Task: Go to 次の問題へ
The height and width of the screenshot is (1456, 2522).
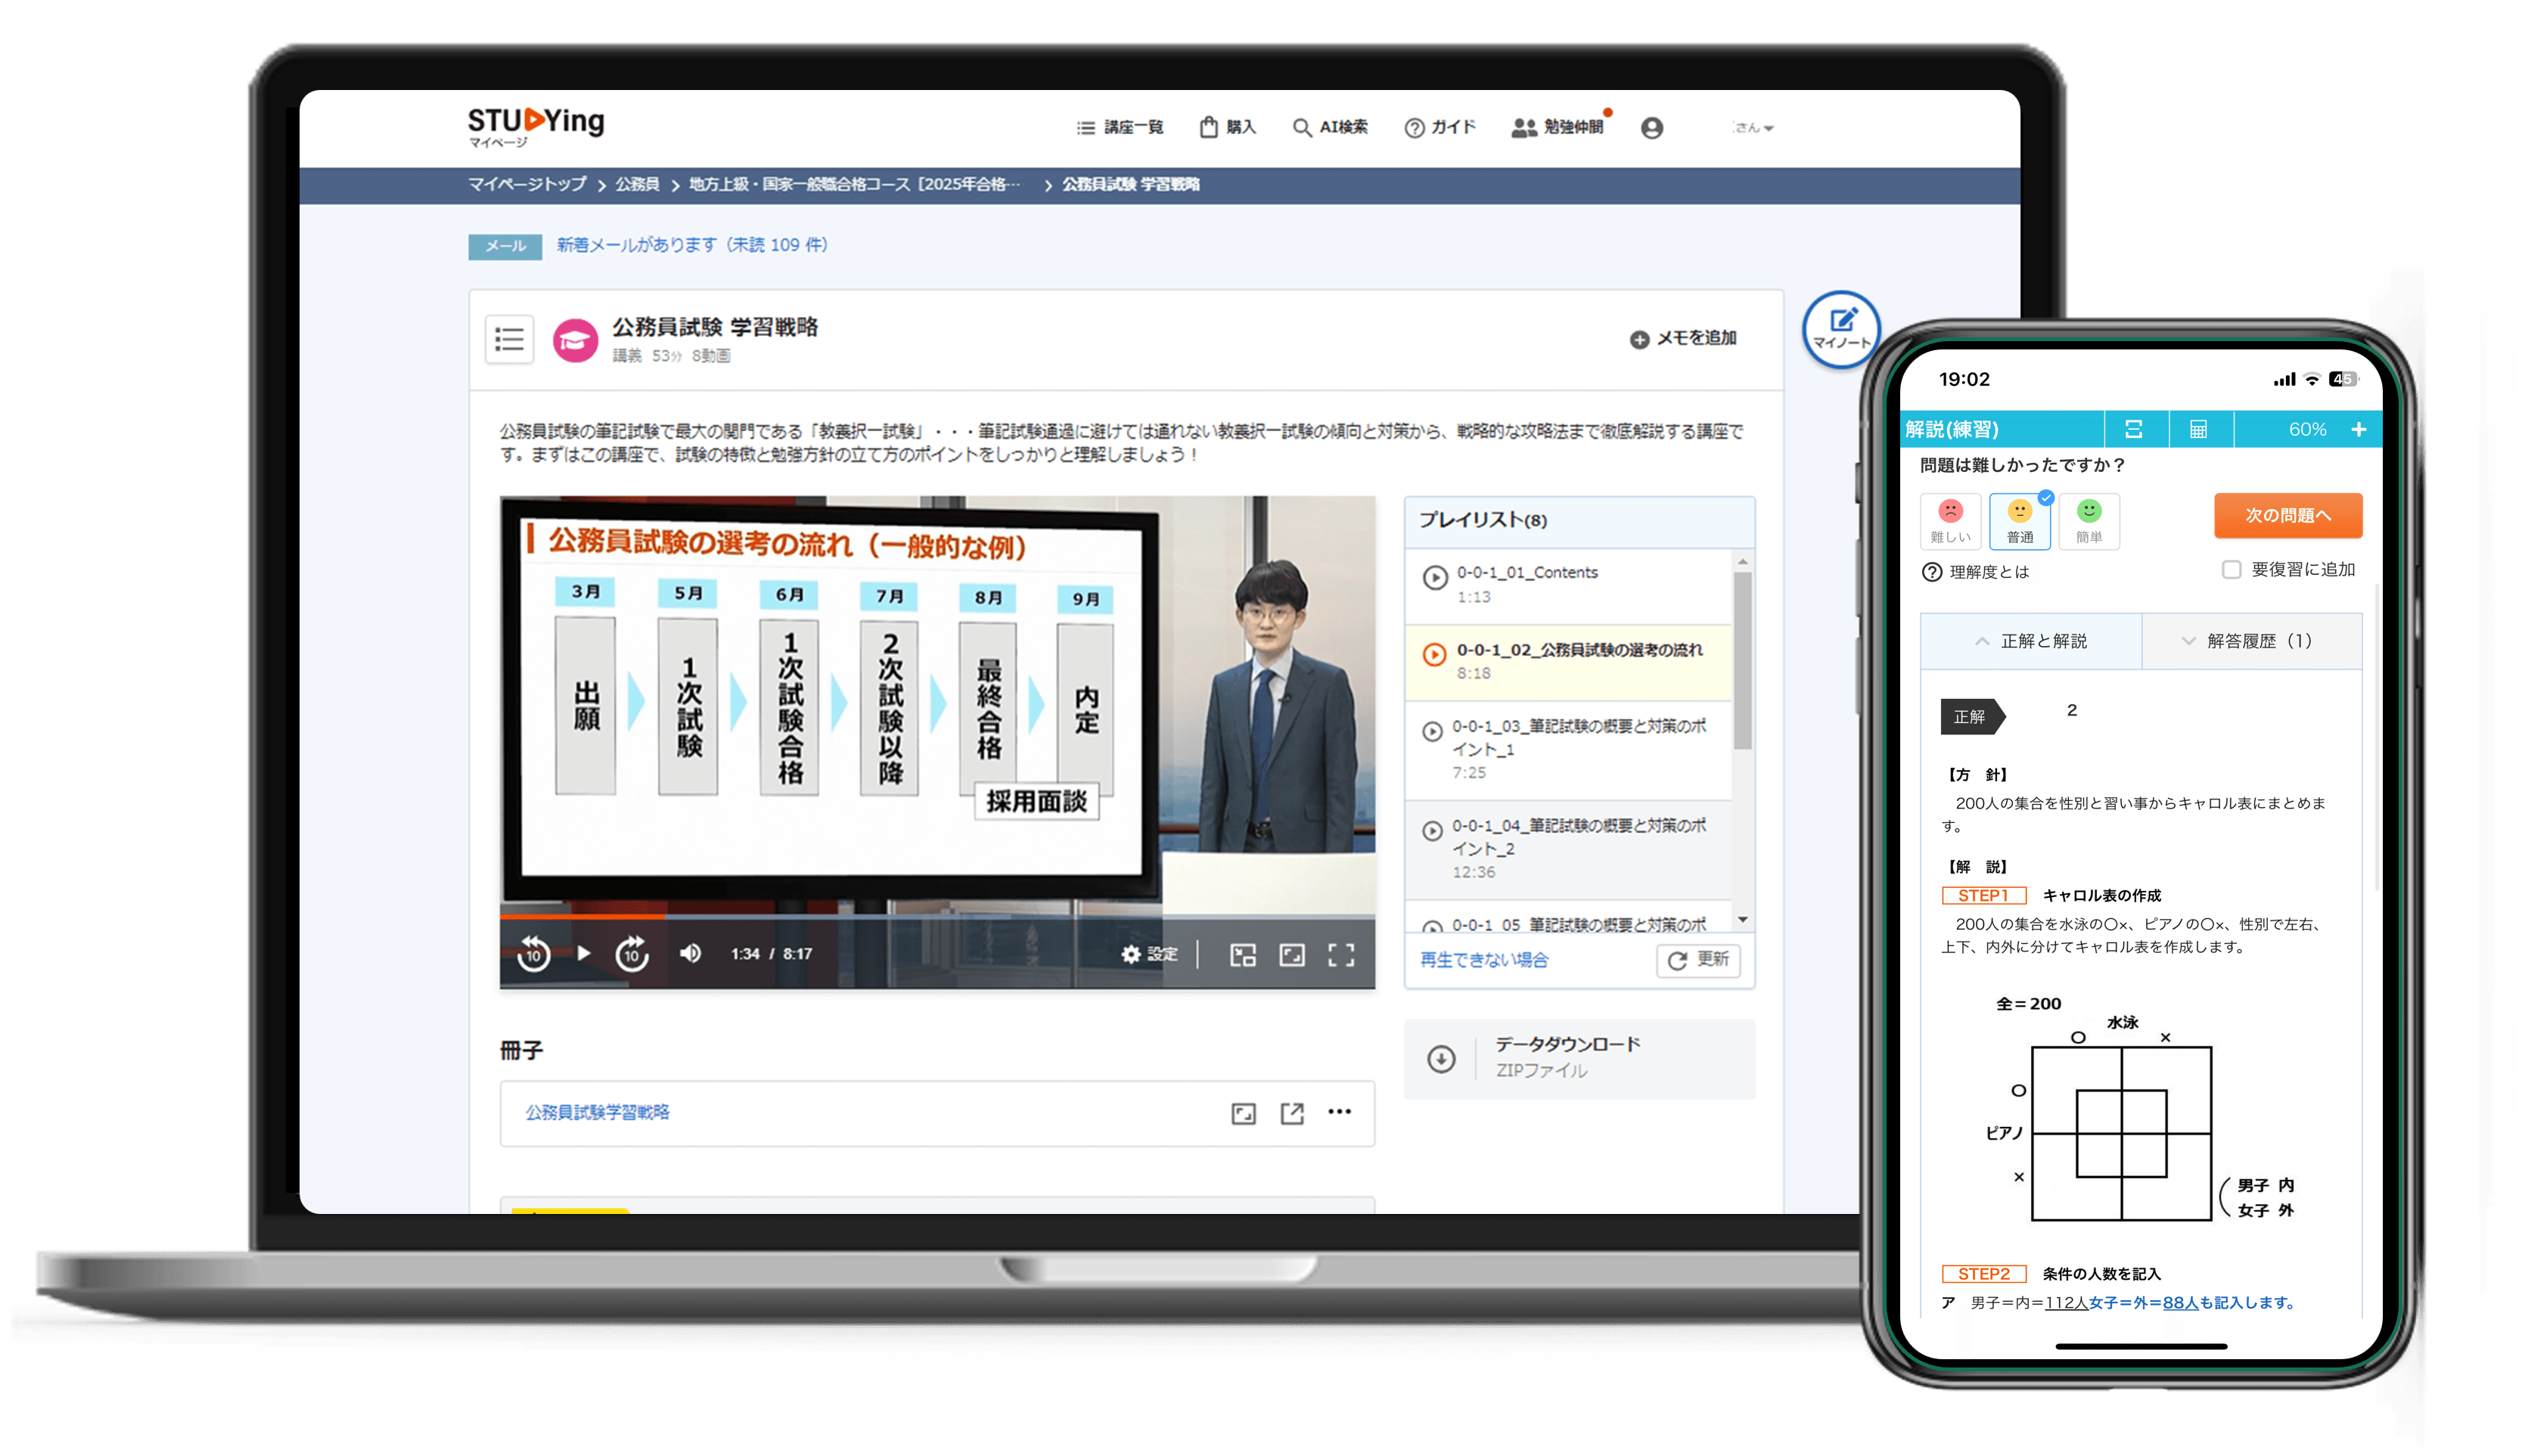Action: pos(2288,515)
